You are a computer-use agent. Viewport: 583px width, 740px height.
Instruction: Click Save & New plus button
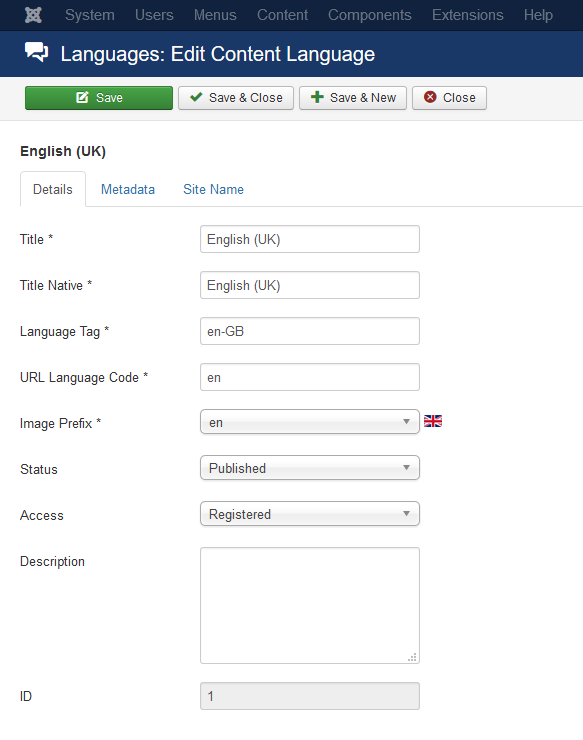coord(353,98)
